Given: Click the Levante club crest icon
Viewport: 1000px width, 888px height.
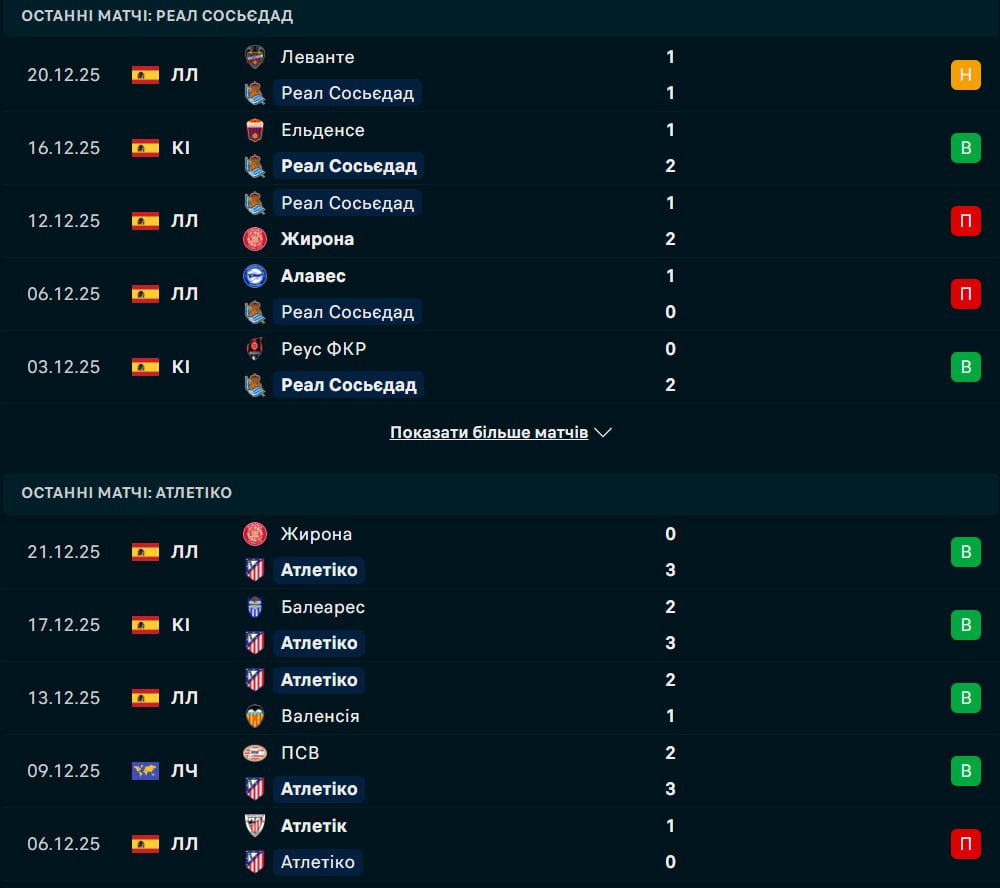Looking at the screenshot, I should [x=255, y=57].
